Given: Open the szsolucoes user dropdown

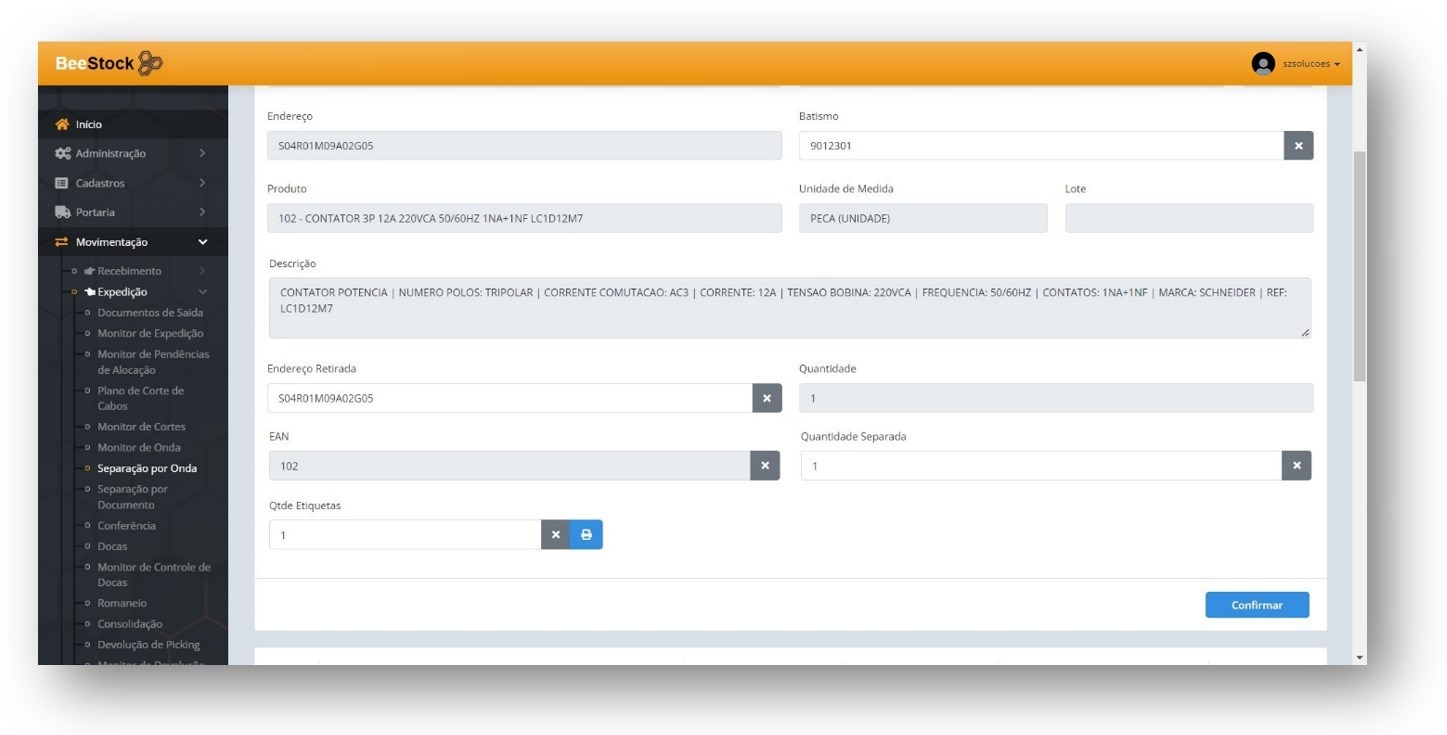Looking at the screenshot, I should coord(1310,64).
